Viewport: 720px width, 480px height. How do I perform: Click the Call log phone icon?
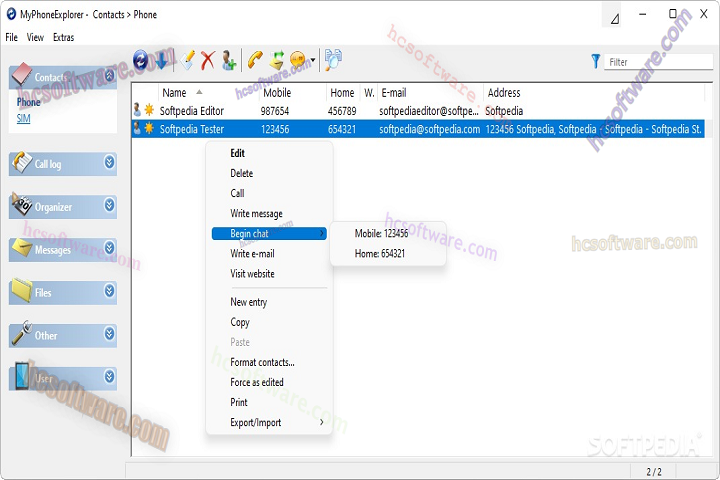coord(21,163)
